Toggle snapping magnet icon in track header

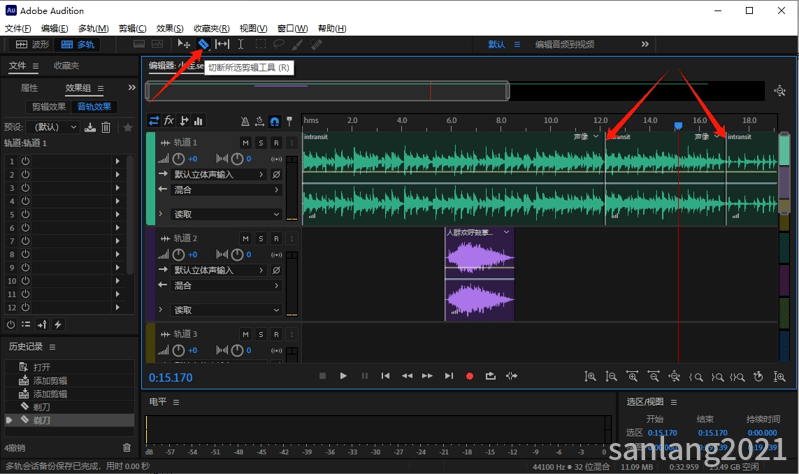[275, 121]
